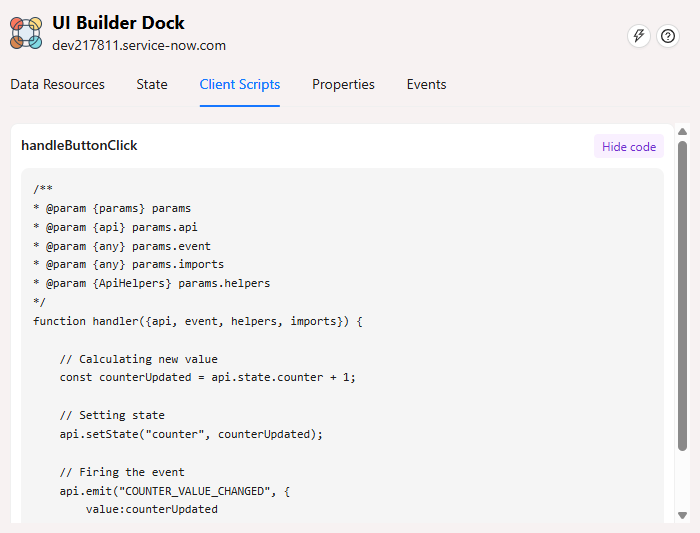This screenshot has height=533, width=700.
Task: Click the UI Builder Dock logo
Action: click(27, 33)
